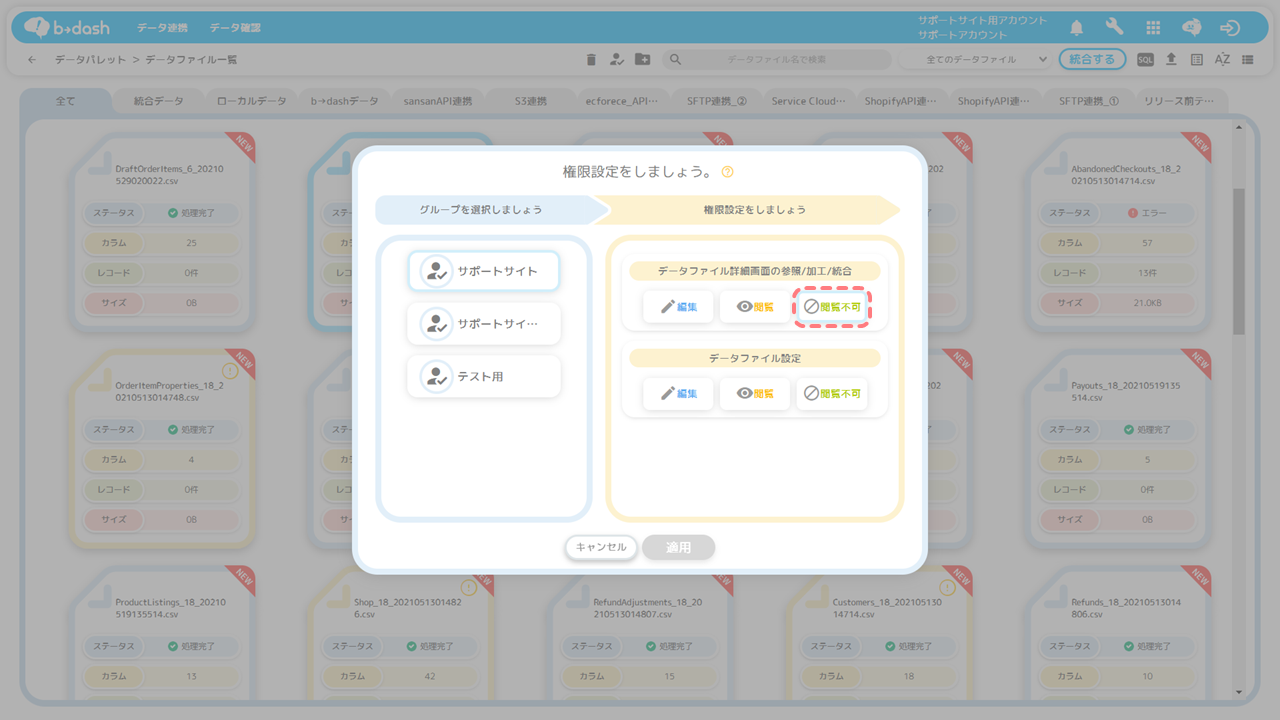Screen dimensions: 1280x720
Task: Select the テスト用 group
Action: click(484, 377)
